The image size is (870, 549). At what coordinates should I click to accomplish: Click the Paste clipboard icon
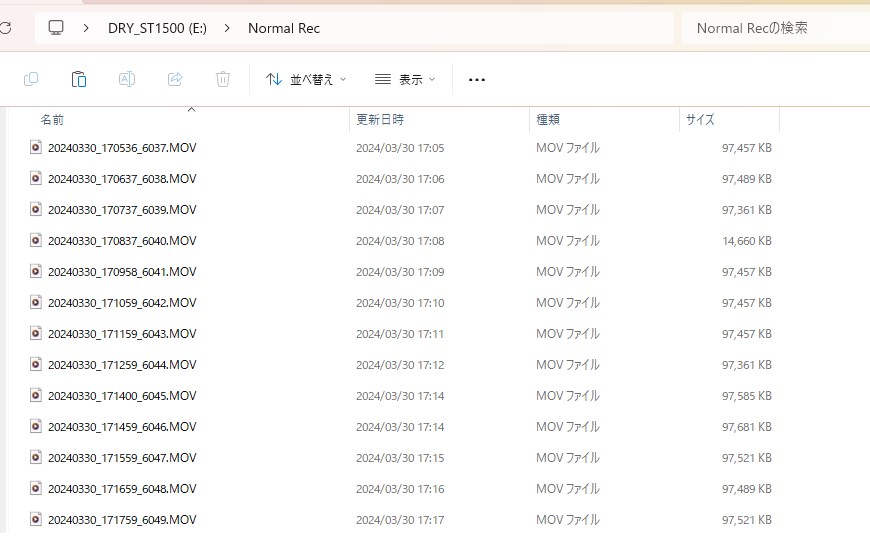point(79,79)
